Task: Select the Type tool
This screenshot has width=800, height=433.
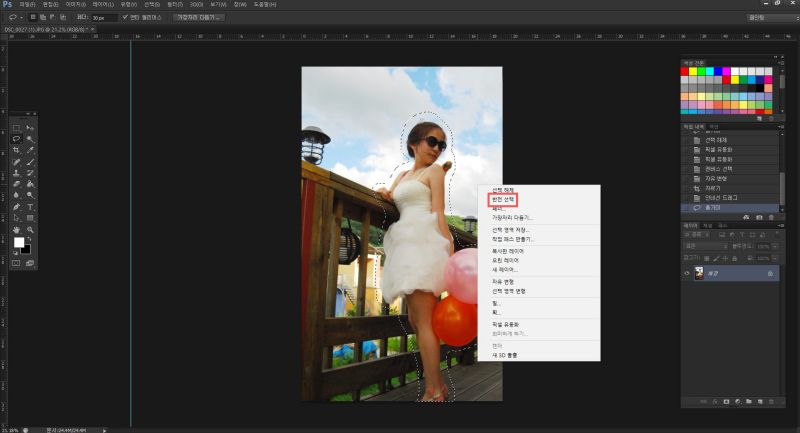Action: click(x=30, y=207)
